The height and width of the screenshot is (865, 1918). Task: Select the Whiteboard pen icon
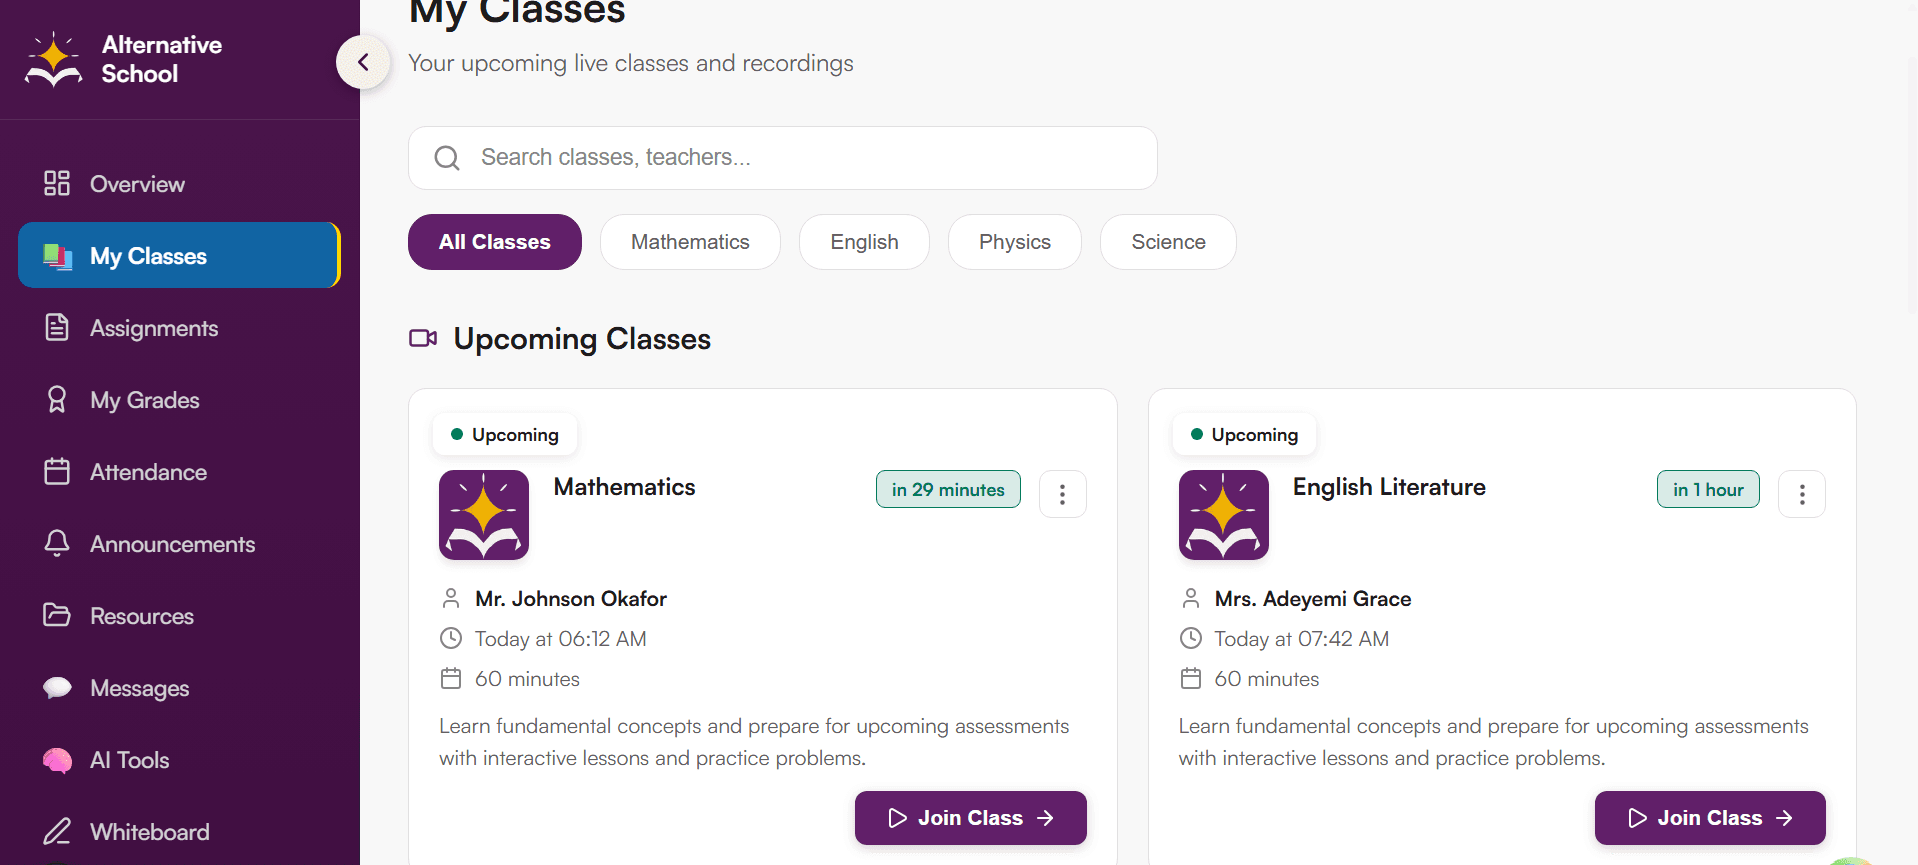click(x=57, y=831)
